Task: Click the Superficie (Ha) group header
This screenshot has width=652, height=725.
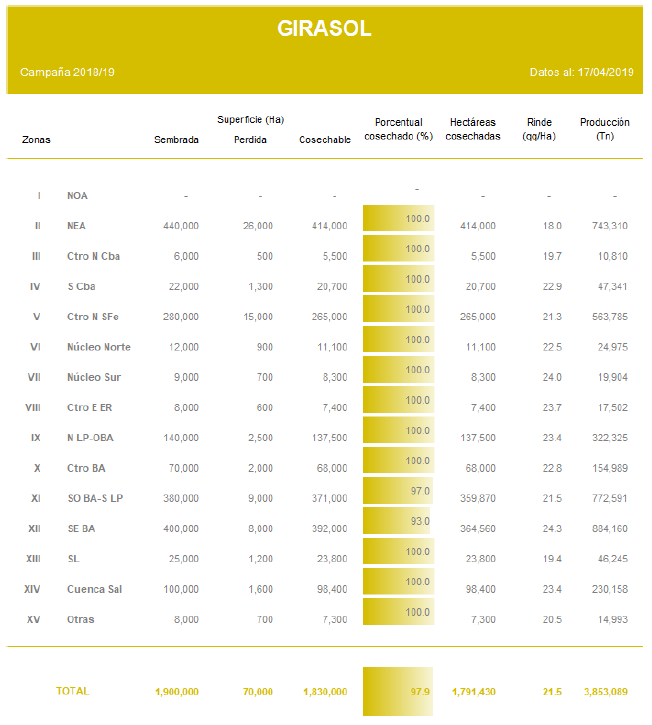Action: pyautogui.click(x=250, y=120)
